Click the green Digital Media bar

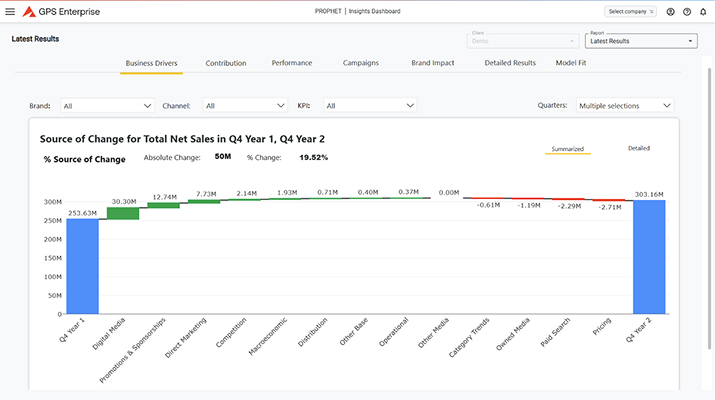tap(123, 212)
